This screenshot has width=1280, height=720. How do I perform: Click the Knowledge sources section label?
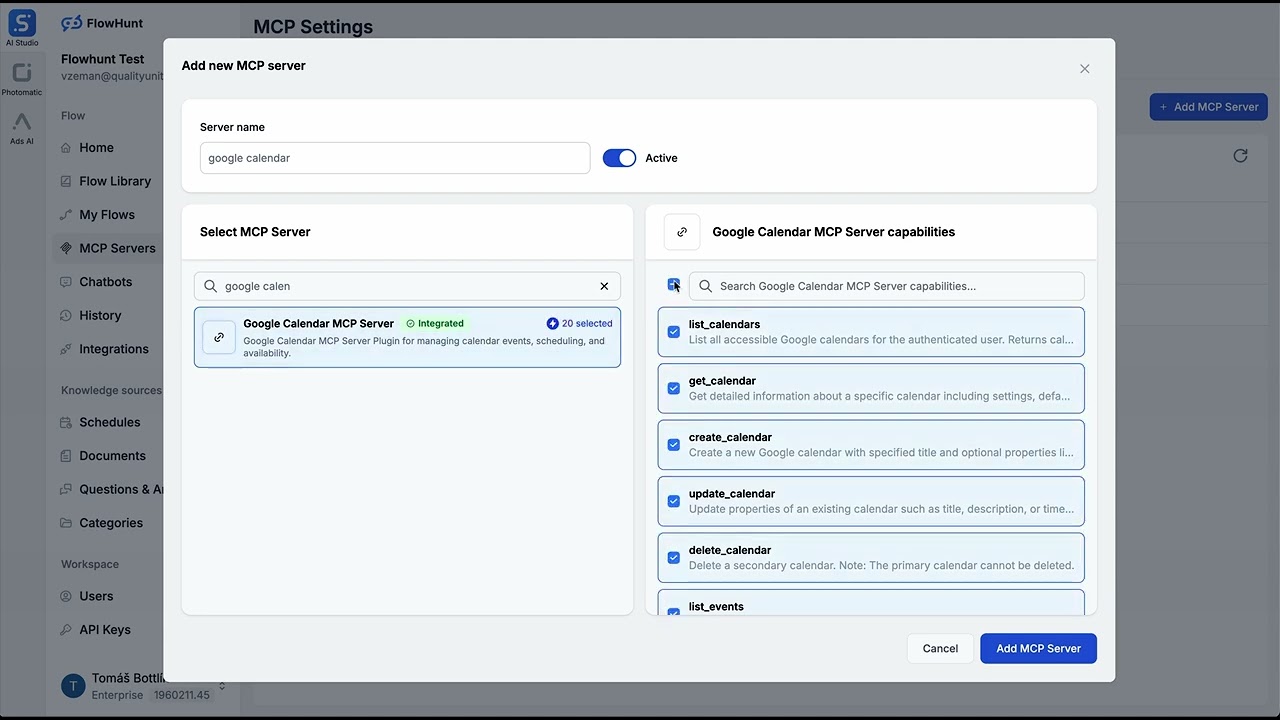(x=111, y=390)
